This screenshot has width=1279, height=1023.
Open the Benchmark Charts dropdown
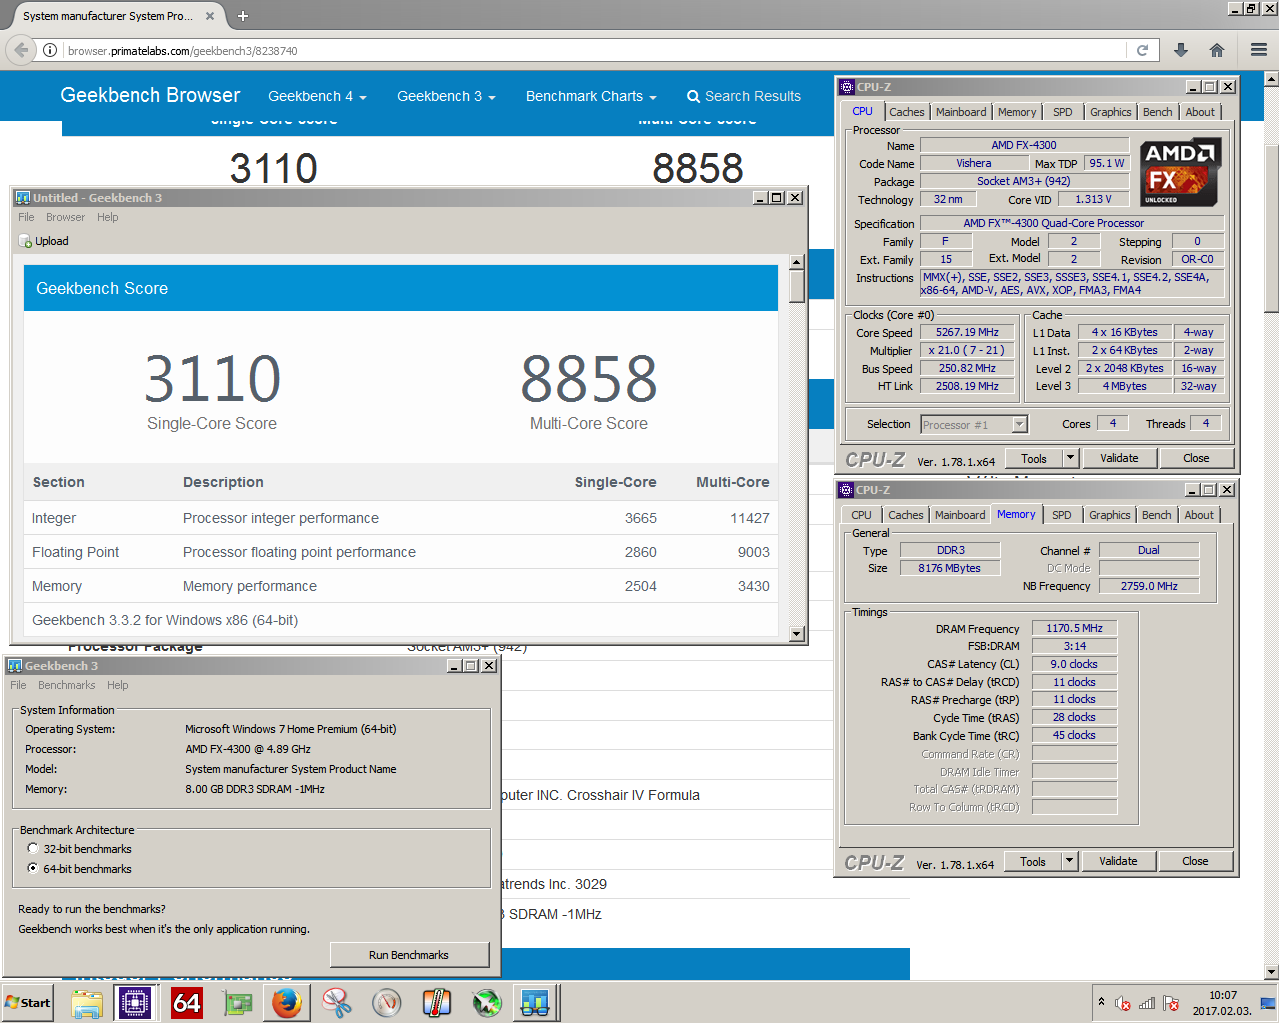point(591,96)
